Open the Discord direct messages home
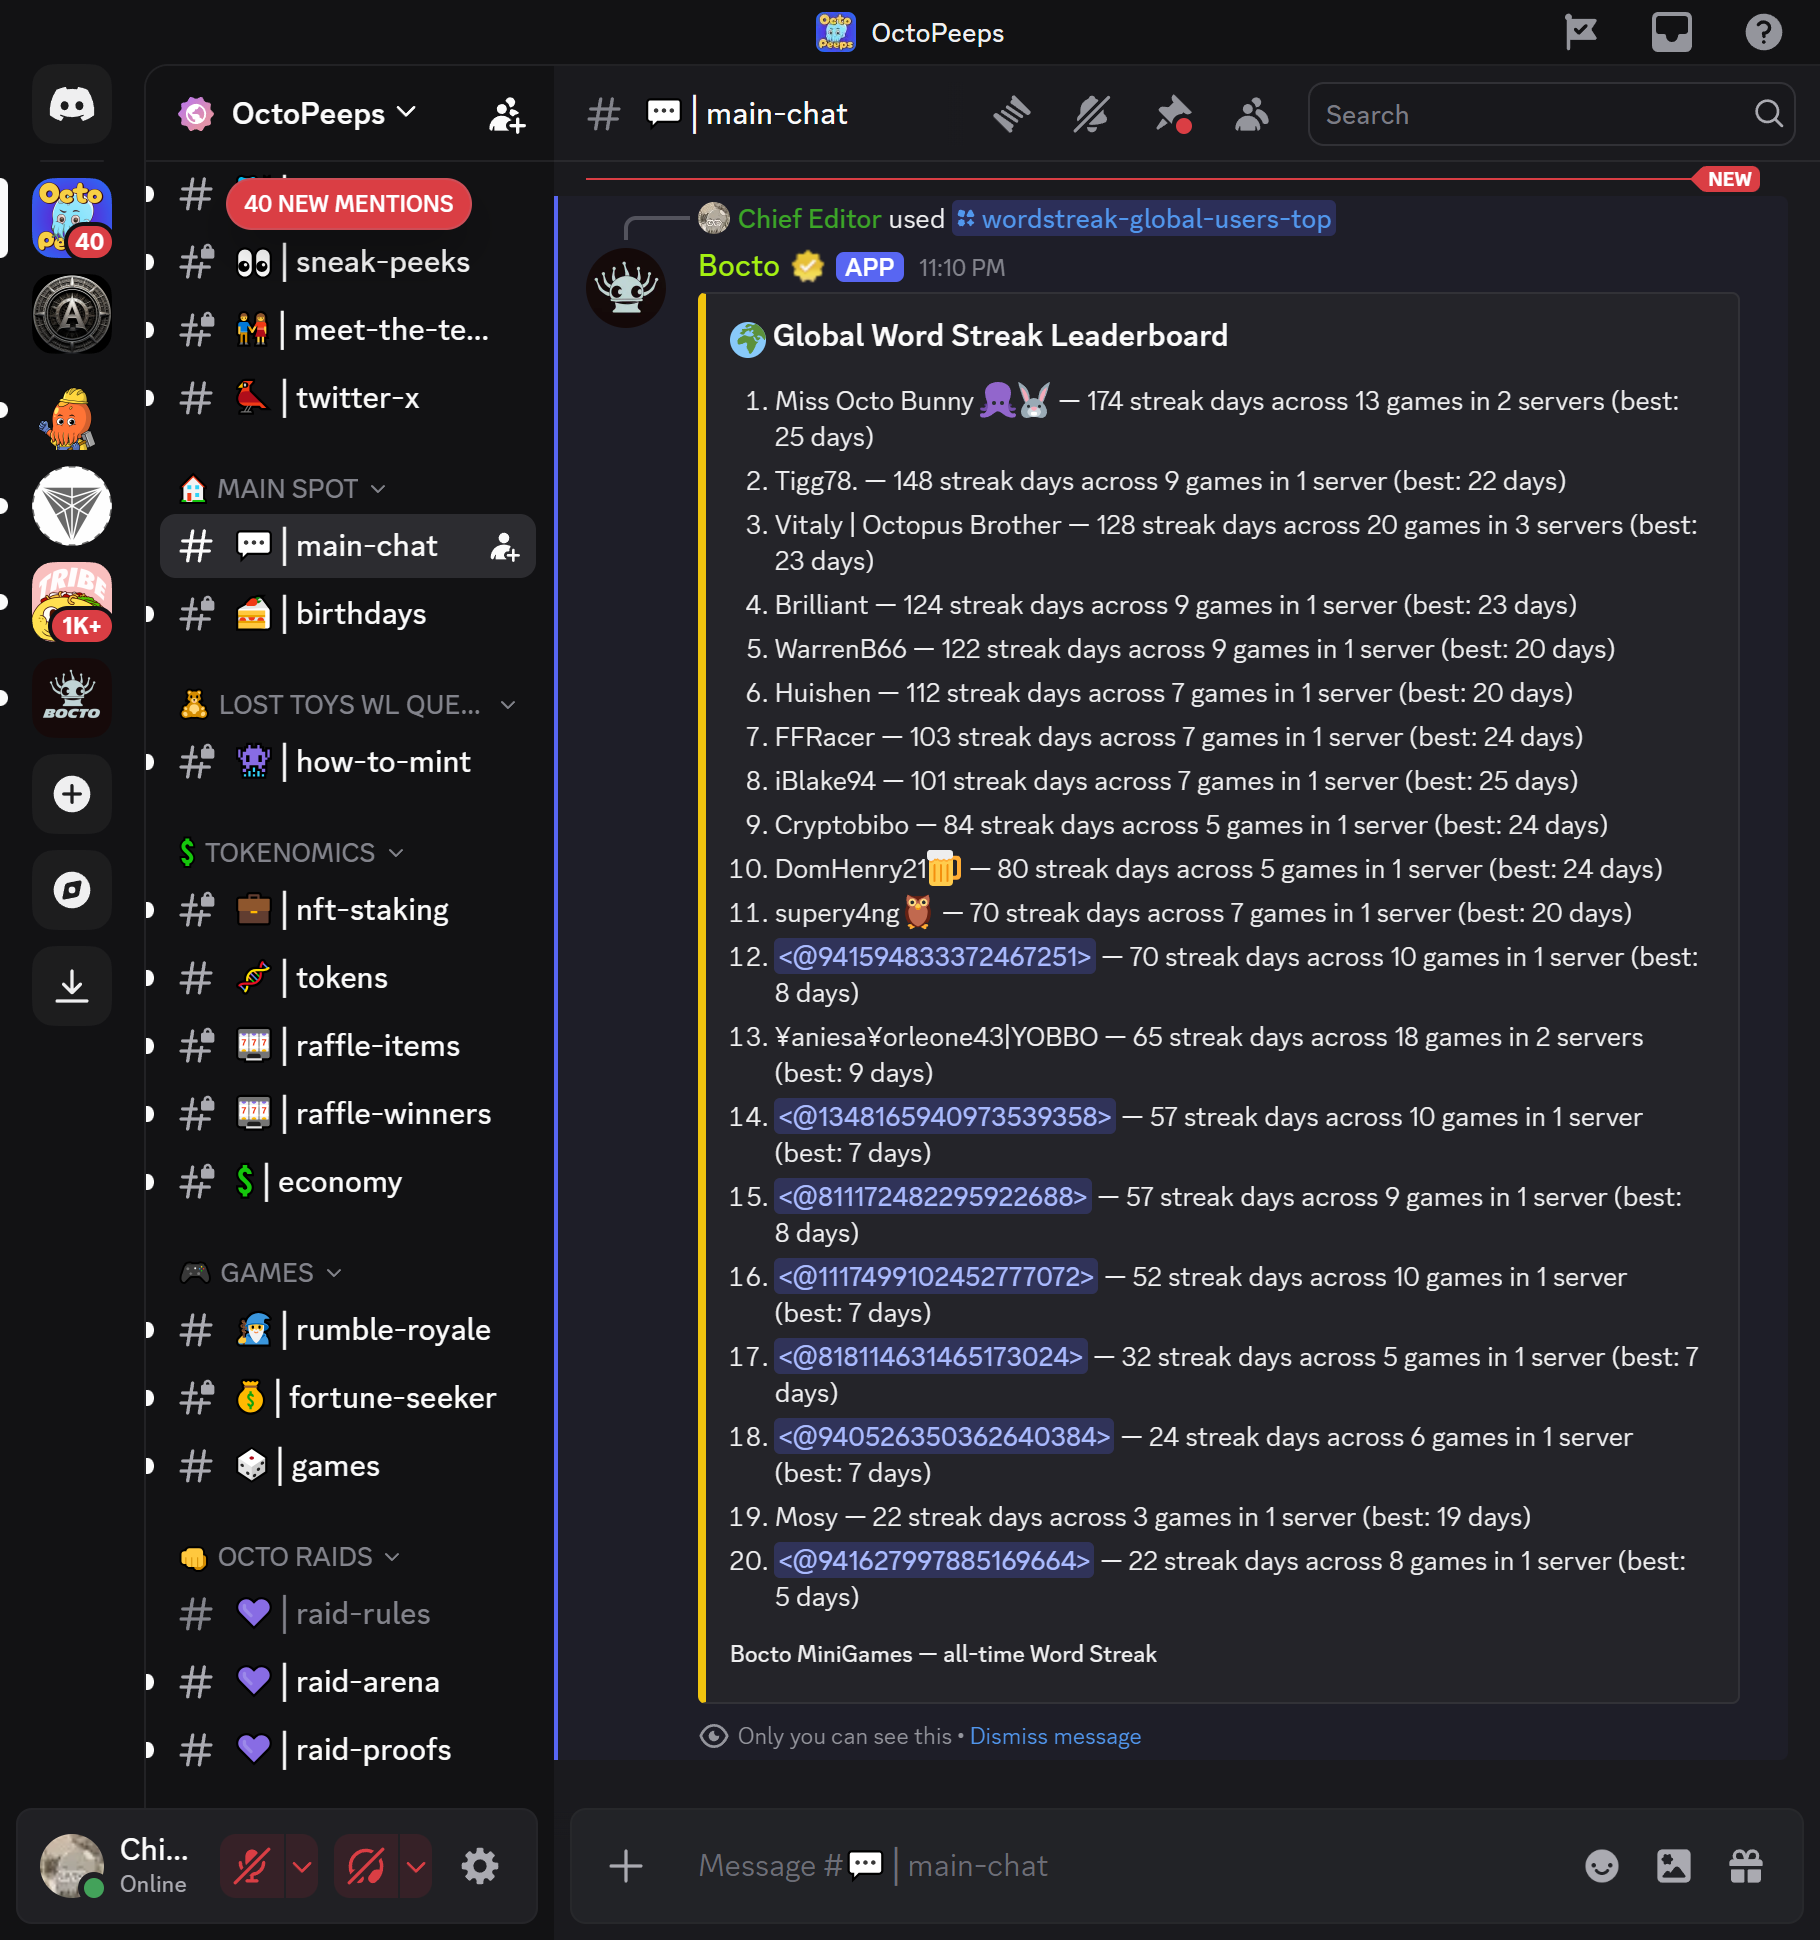1820x1940 pixels. [x=72, y=104]
